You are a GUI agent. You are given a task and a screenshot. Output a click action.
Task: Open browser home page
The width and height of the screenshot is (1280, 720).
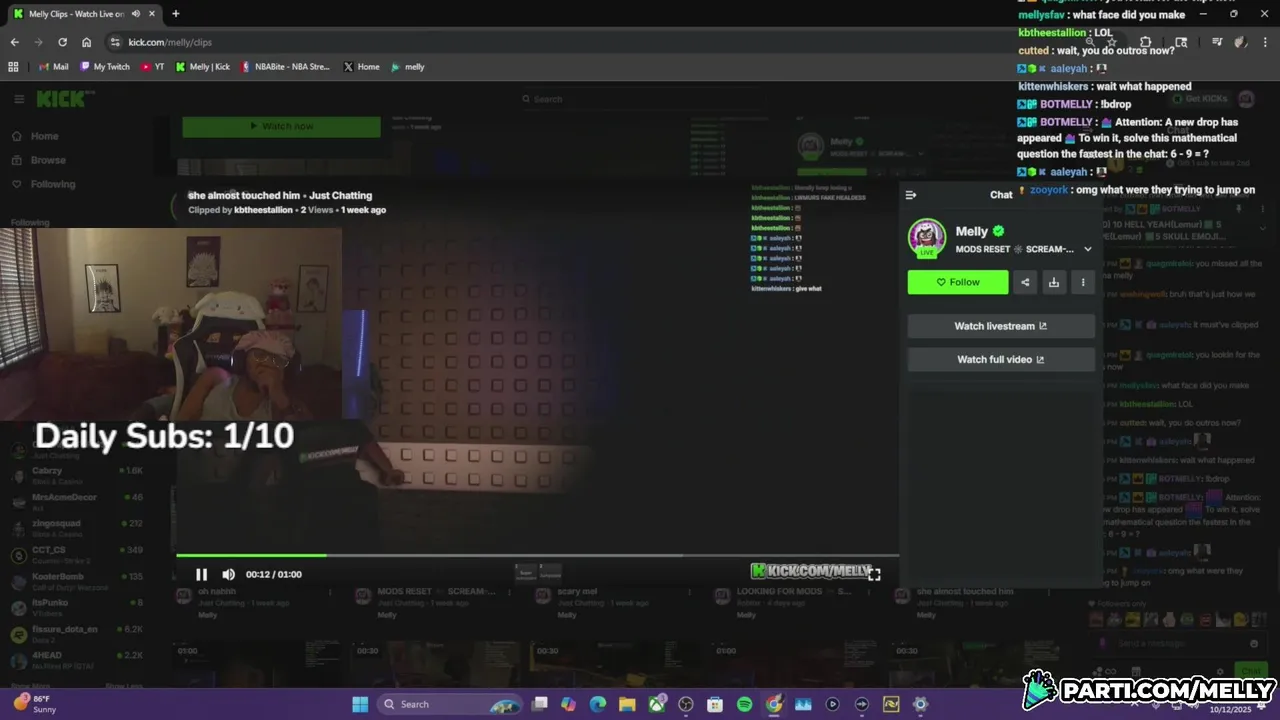click(x=86, y=42)
